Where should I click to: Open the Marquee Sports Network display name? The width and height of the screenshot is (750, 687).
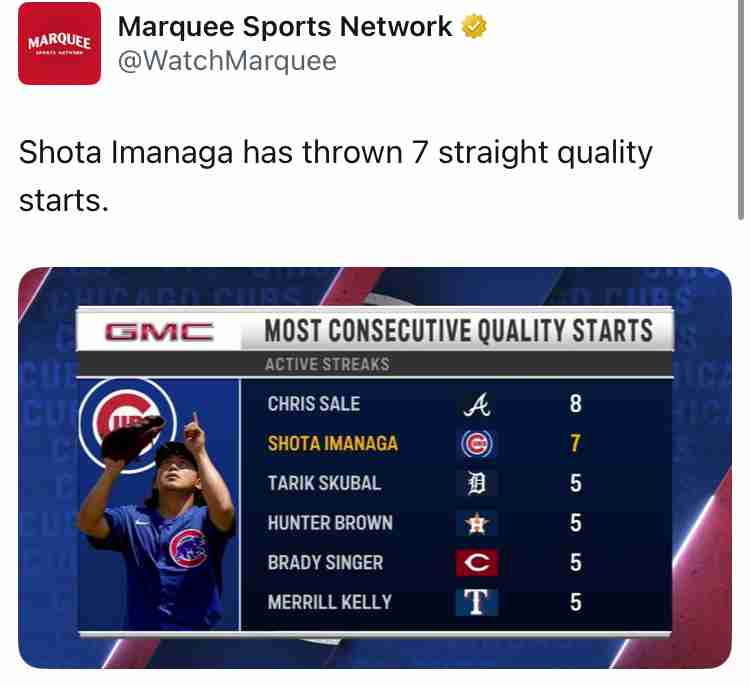[285, 26]
